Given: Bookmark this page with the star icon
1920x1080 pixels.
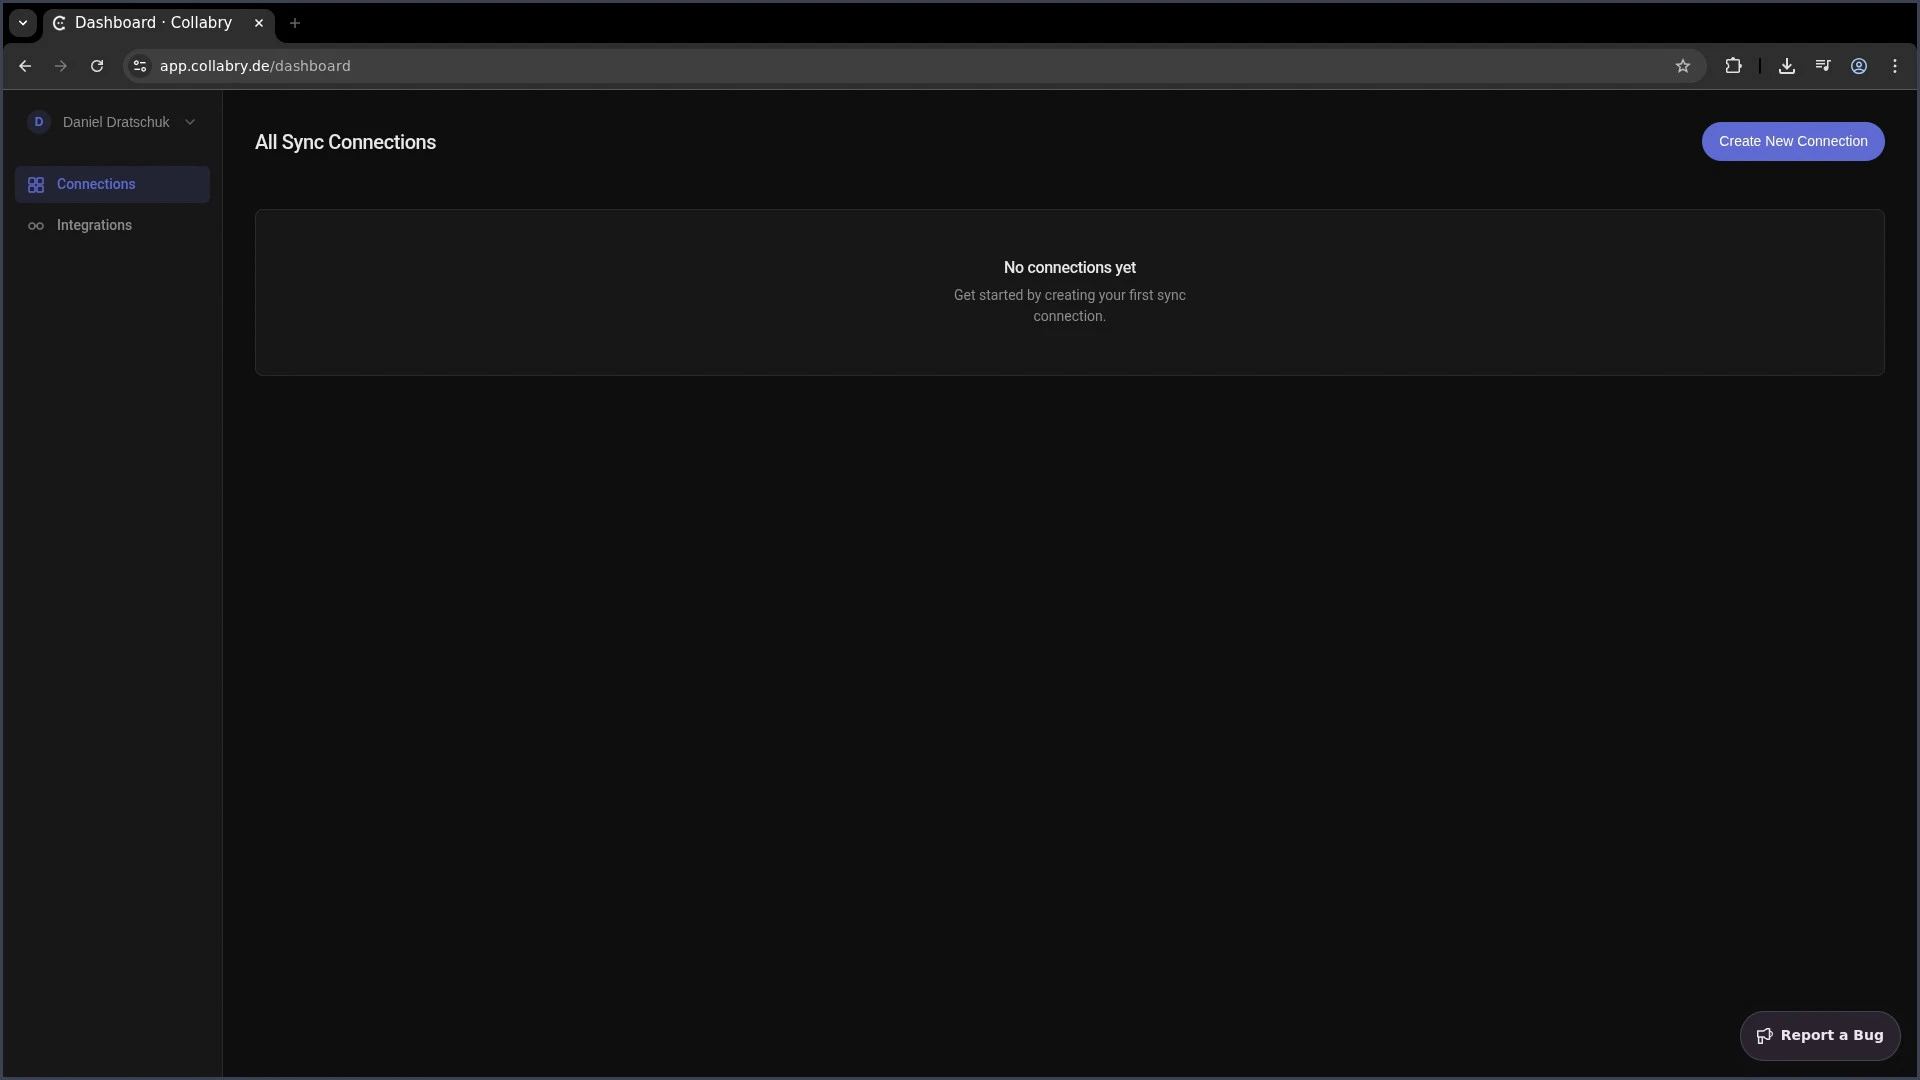Looking at the screenshot, I should [x=1683, y=66].
